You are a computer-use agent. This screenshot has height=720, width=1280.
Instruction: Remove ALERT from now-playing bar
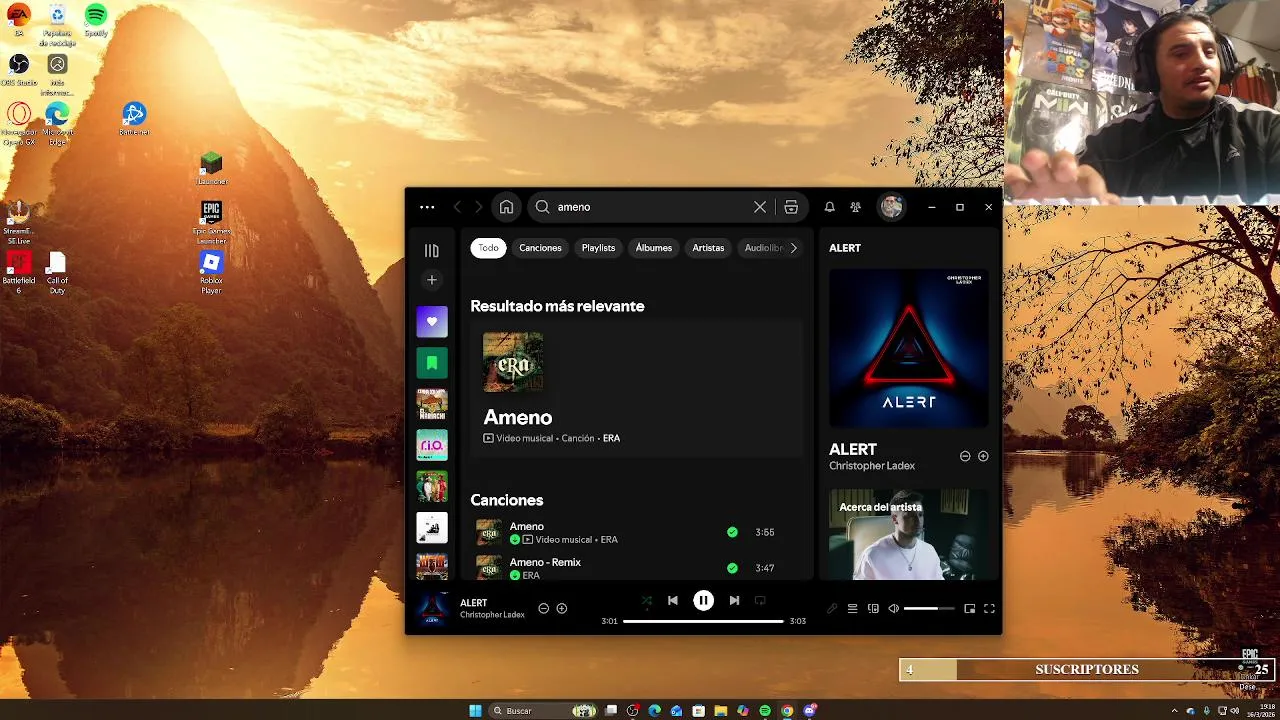543,608
